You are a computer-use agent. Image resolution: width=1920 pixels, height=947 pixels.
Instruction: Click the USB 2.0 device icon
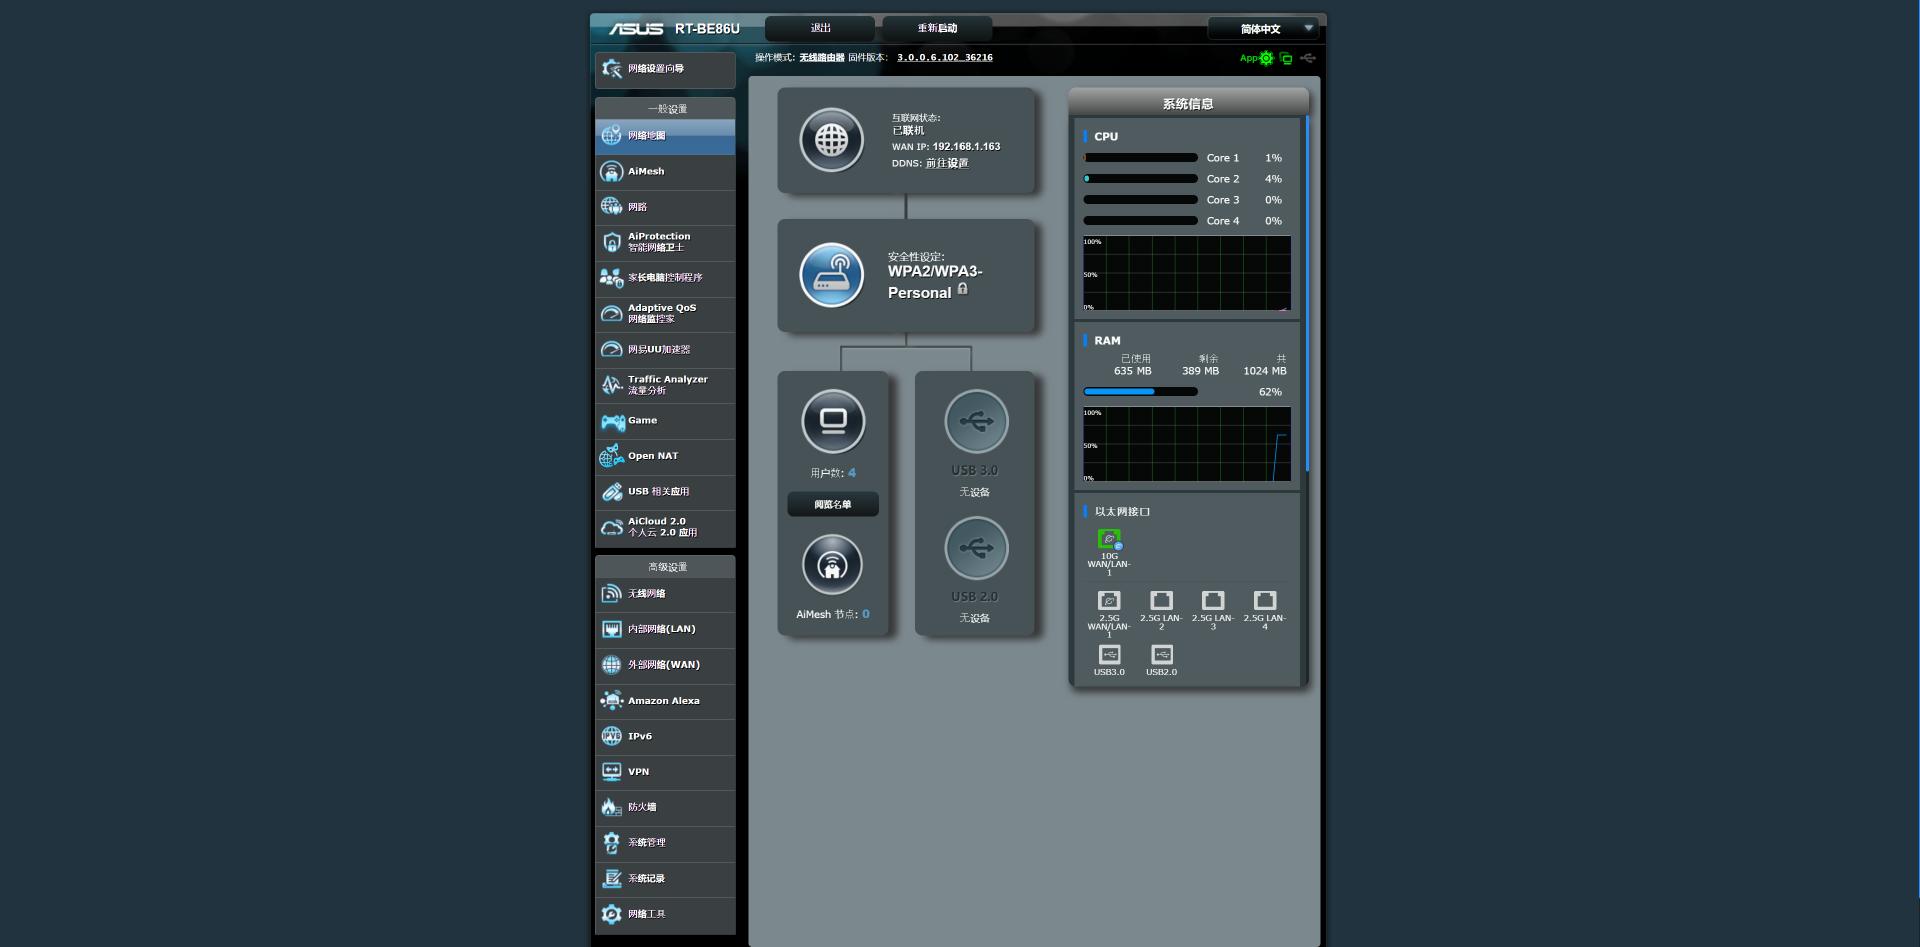(976, 548)
